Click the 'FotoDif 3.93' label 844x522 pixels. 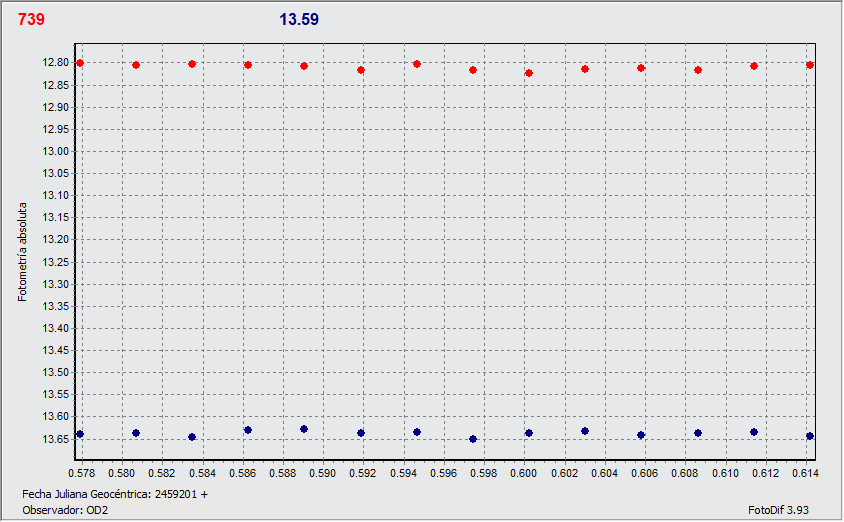pyautogui.click(x=778, y=510)
